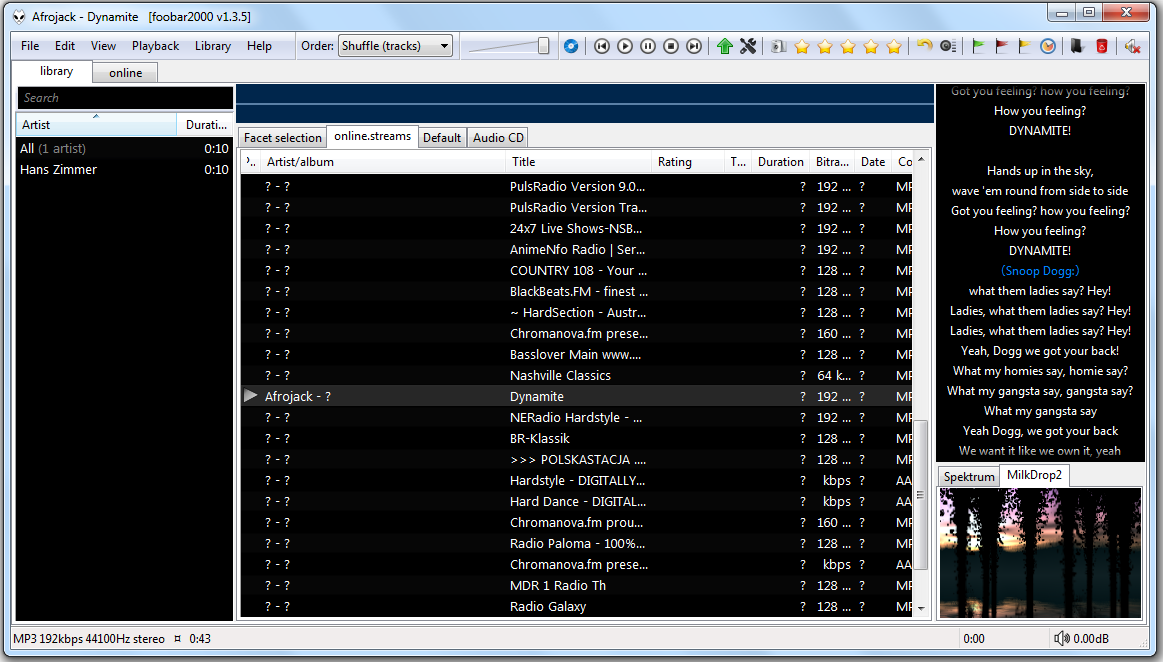Rate the track two stars
Image resolution: width=1163 pixels, height=662 pixels.
point(825,47)
